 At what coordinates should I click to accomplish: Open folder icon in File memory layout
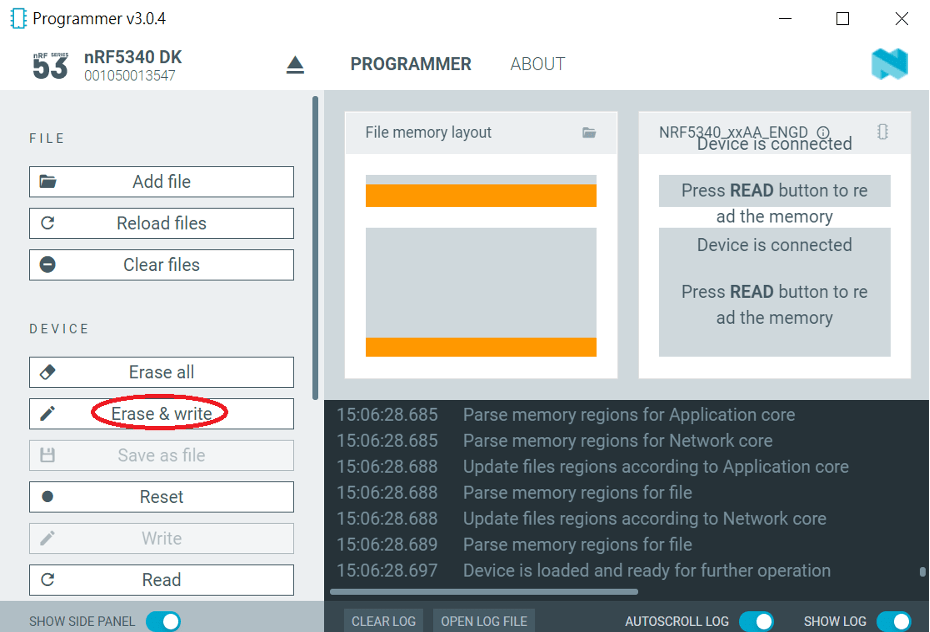click(589, 132)
